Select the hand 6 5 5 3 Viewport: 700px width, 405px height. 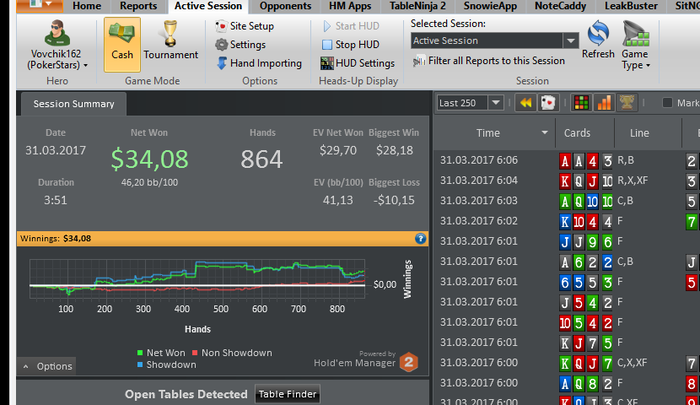(x=566, y=282)
